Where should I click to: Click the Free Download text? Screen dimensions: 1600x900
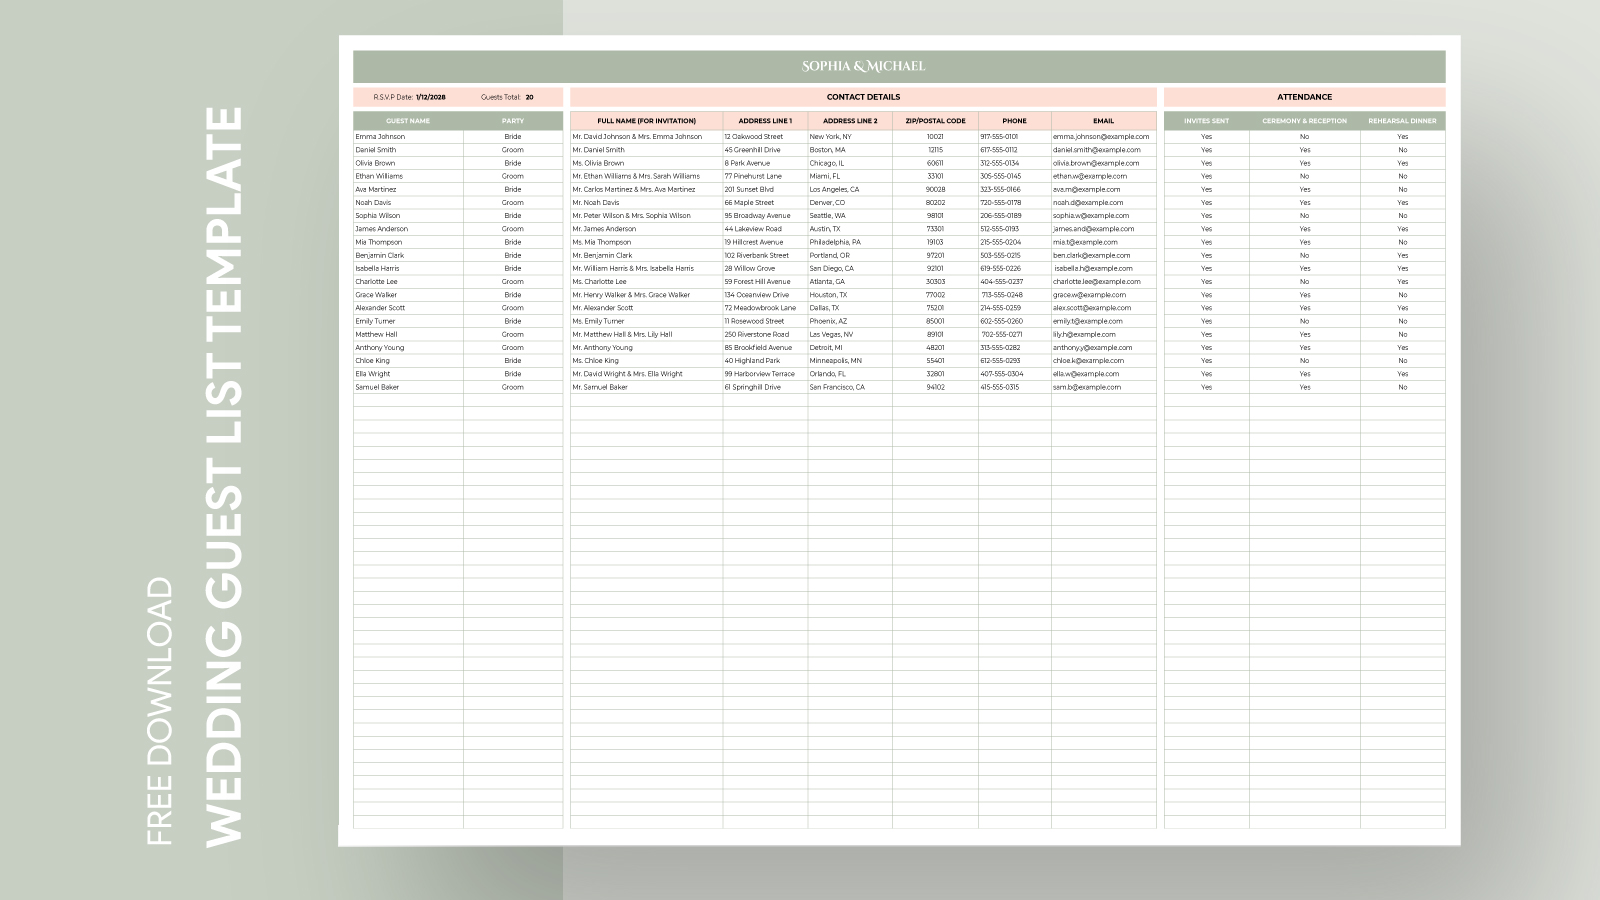coord(160,711)
